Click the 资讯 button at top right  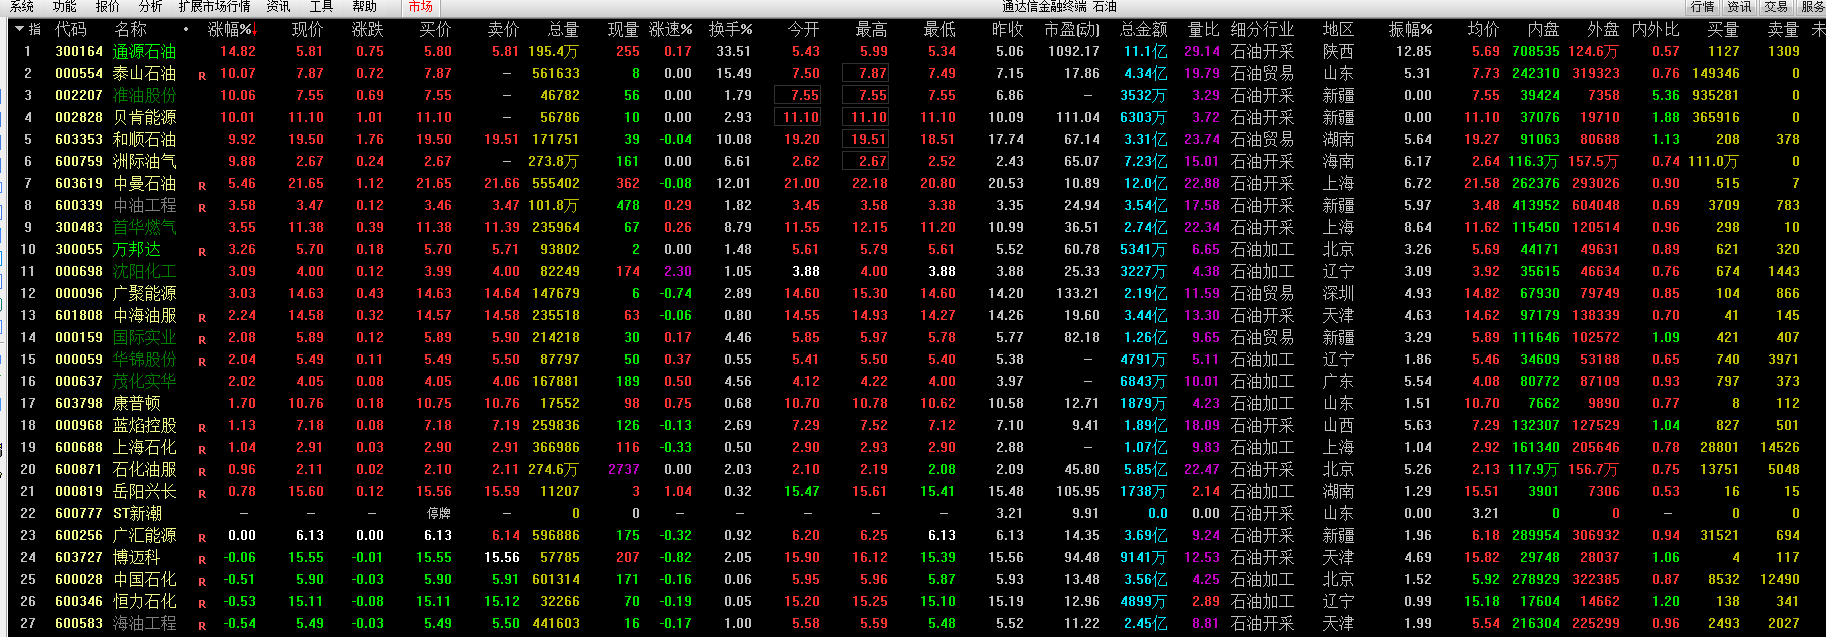point(1739,7)
